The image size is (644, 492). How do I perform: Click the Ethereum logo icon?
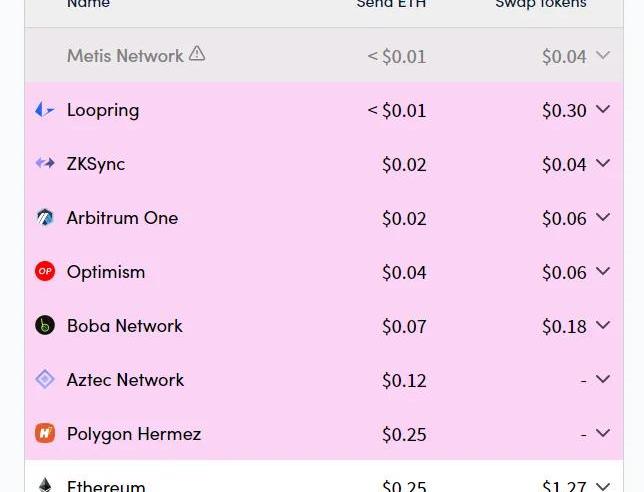click(44, 485)
